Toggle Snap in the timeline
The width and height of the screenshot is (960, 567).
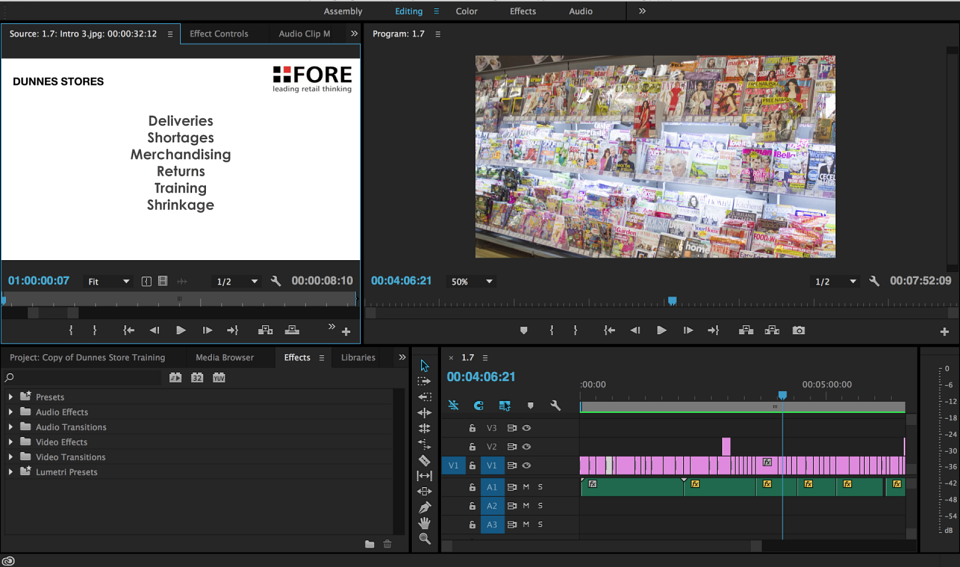click(479, 405)
